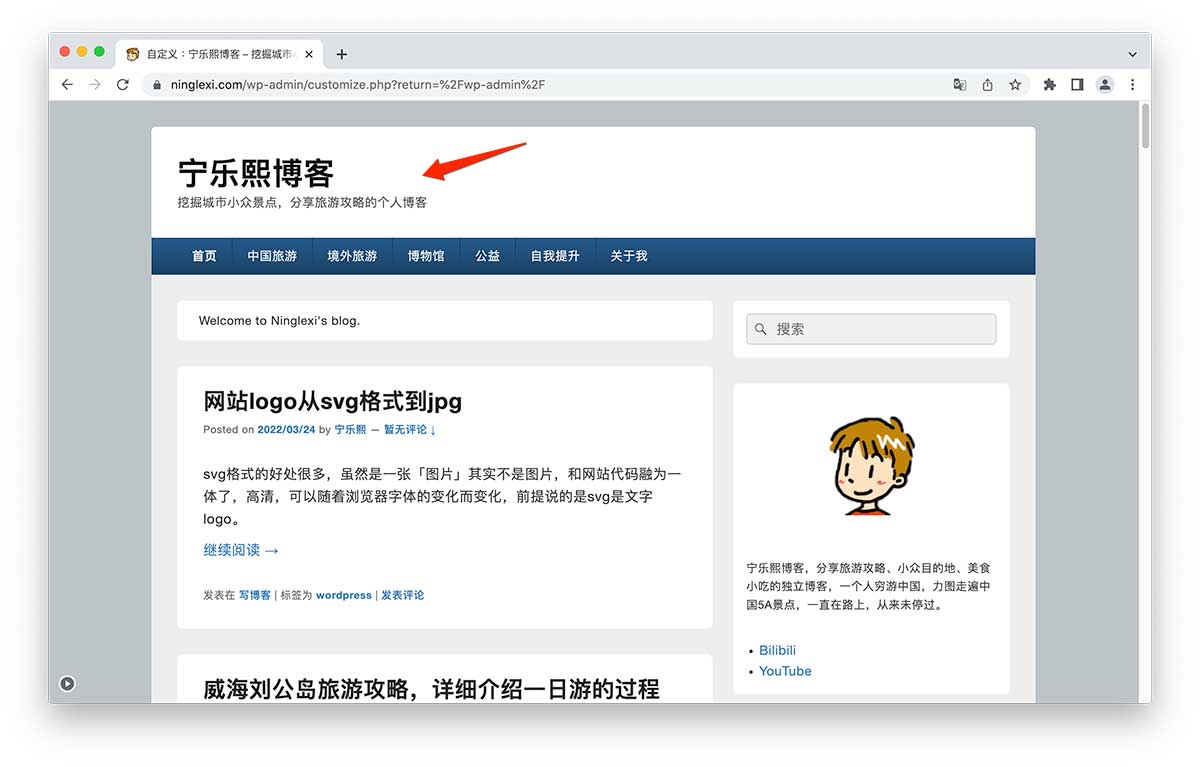Image resolution: width=1200 pixels, height=767 pixels.
Task: Open the 继续阅读 link
Action: 241,550
